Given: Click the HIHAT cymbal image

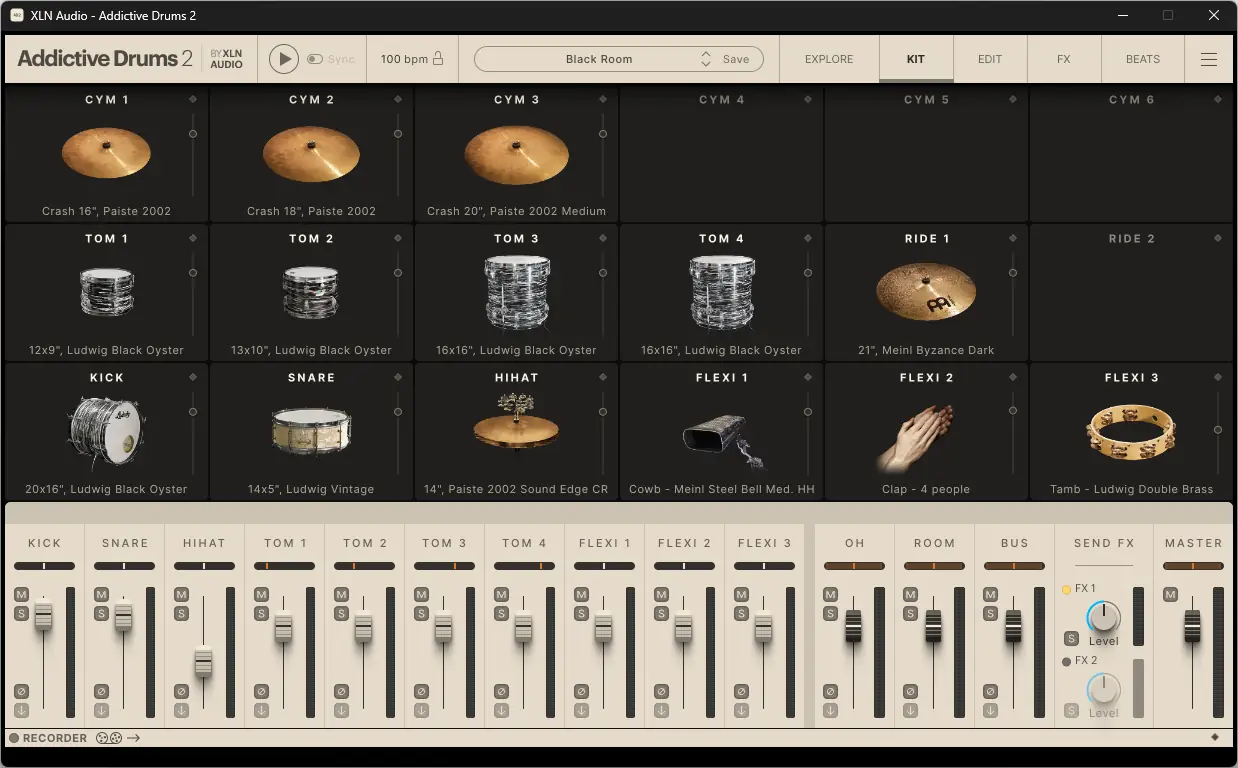Looking at the screenshot, I should tap(516, 424).
